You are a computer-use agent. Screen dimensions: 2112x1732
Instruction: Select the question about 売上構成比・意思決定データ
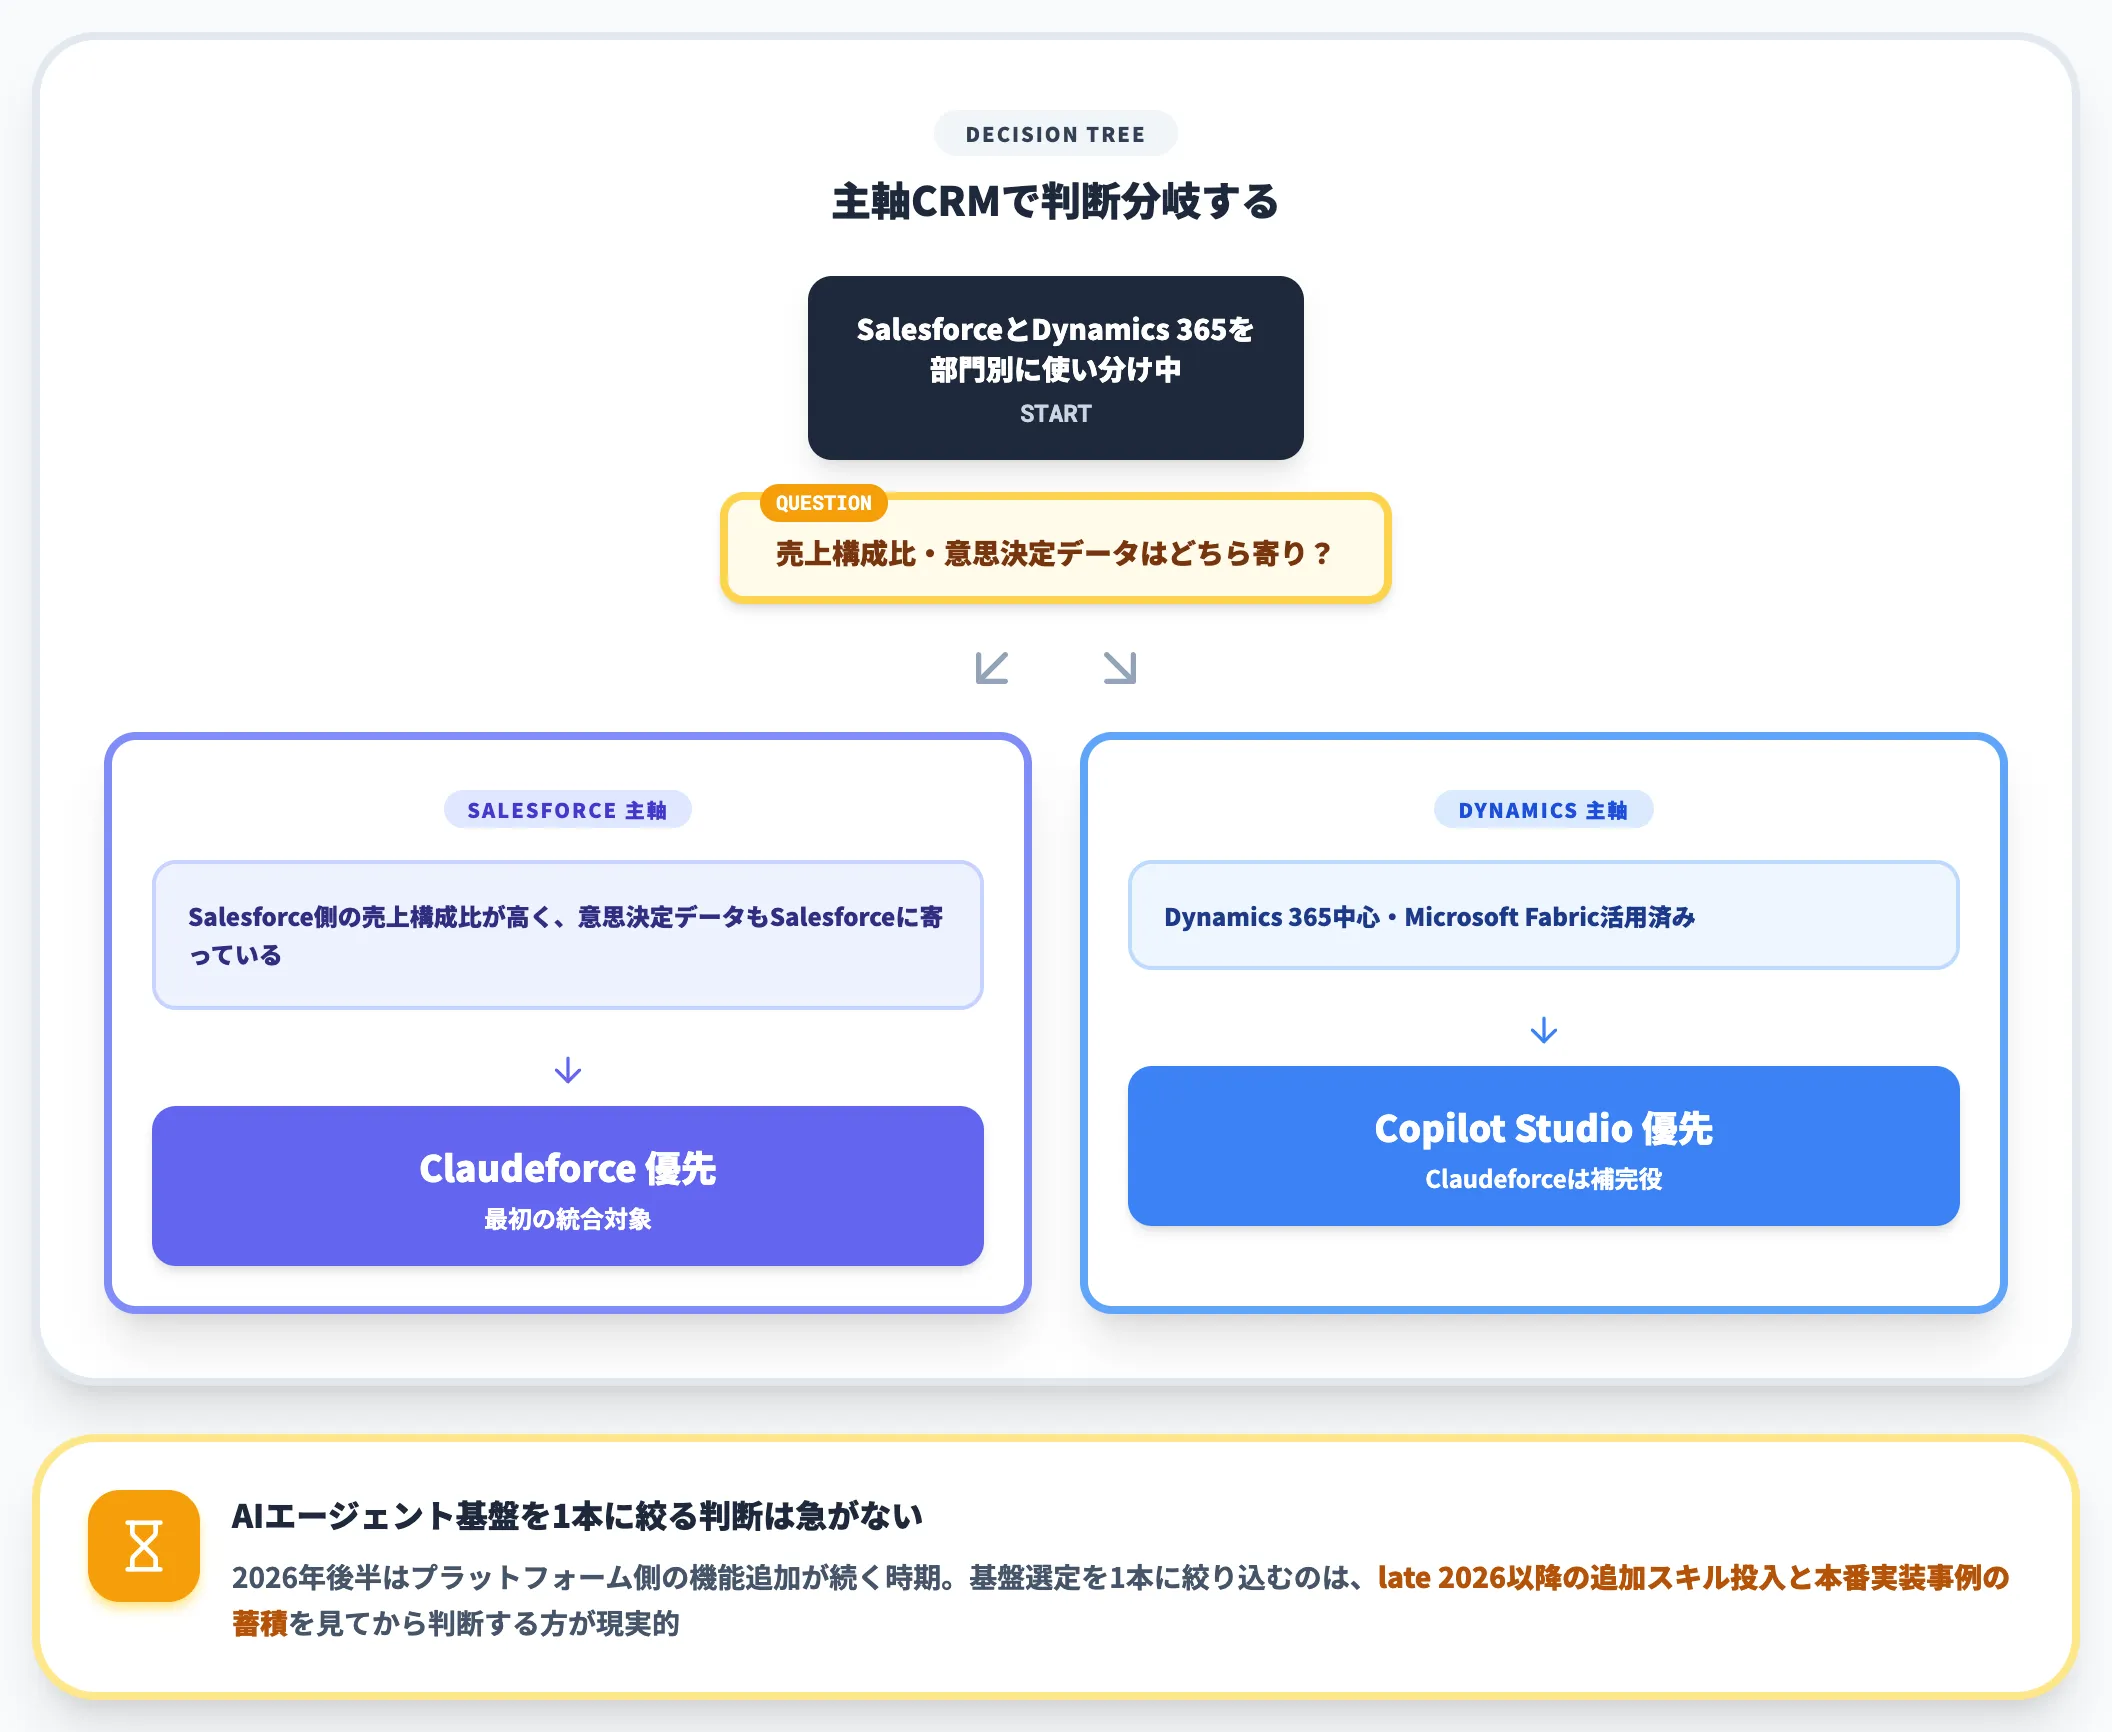pyautogui.click(x=1056, y=548)
